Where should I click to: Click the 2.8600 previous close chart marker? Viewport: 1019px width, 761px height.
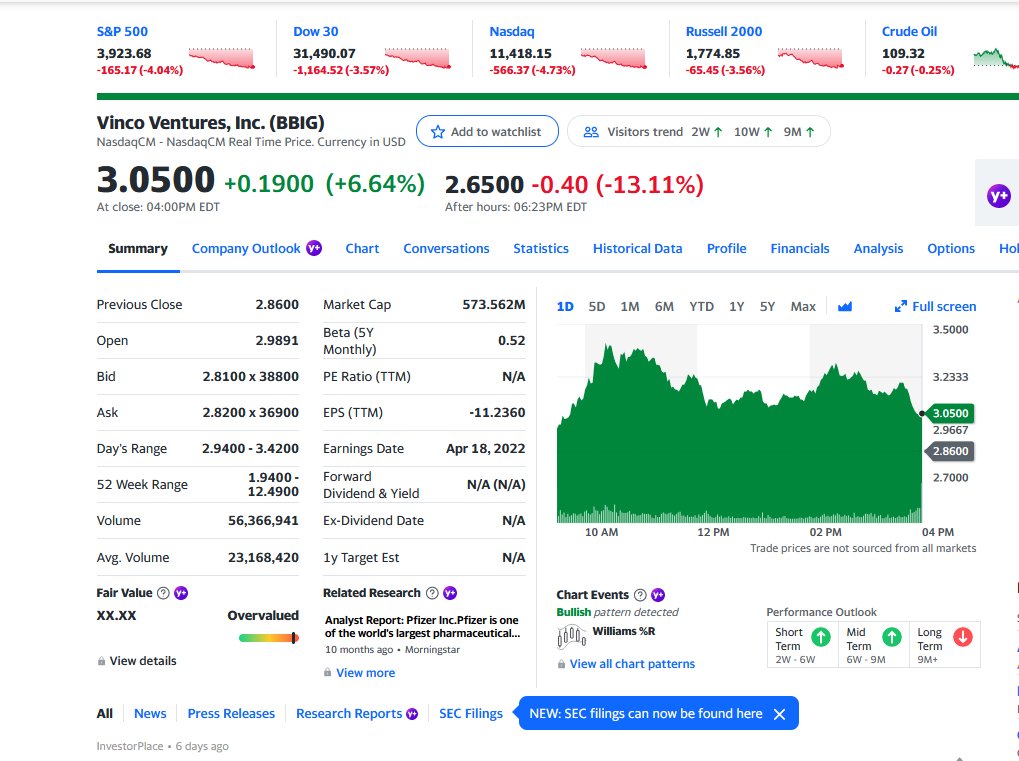coord(949,451)
